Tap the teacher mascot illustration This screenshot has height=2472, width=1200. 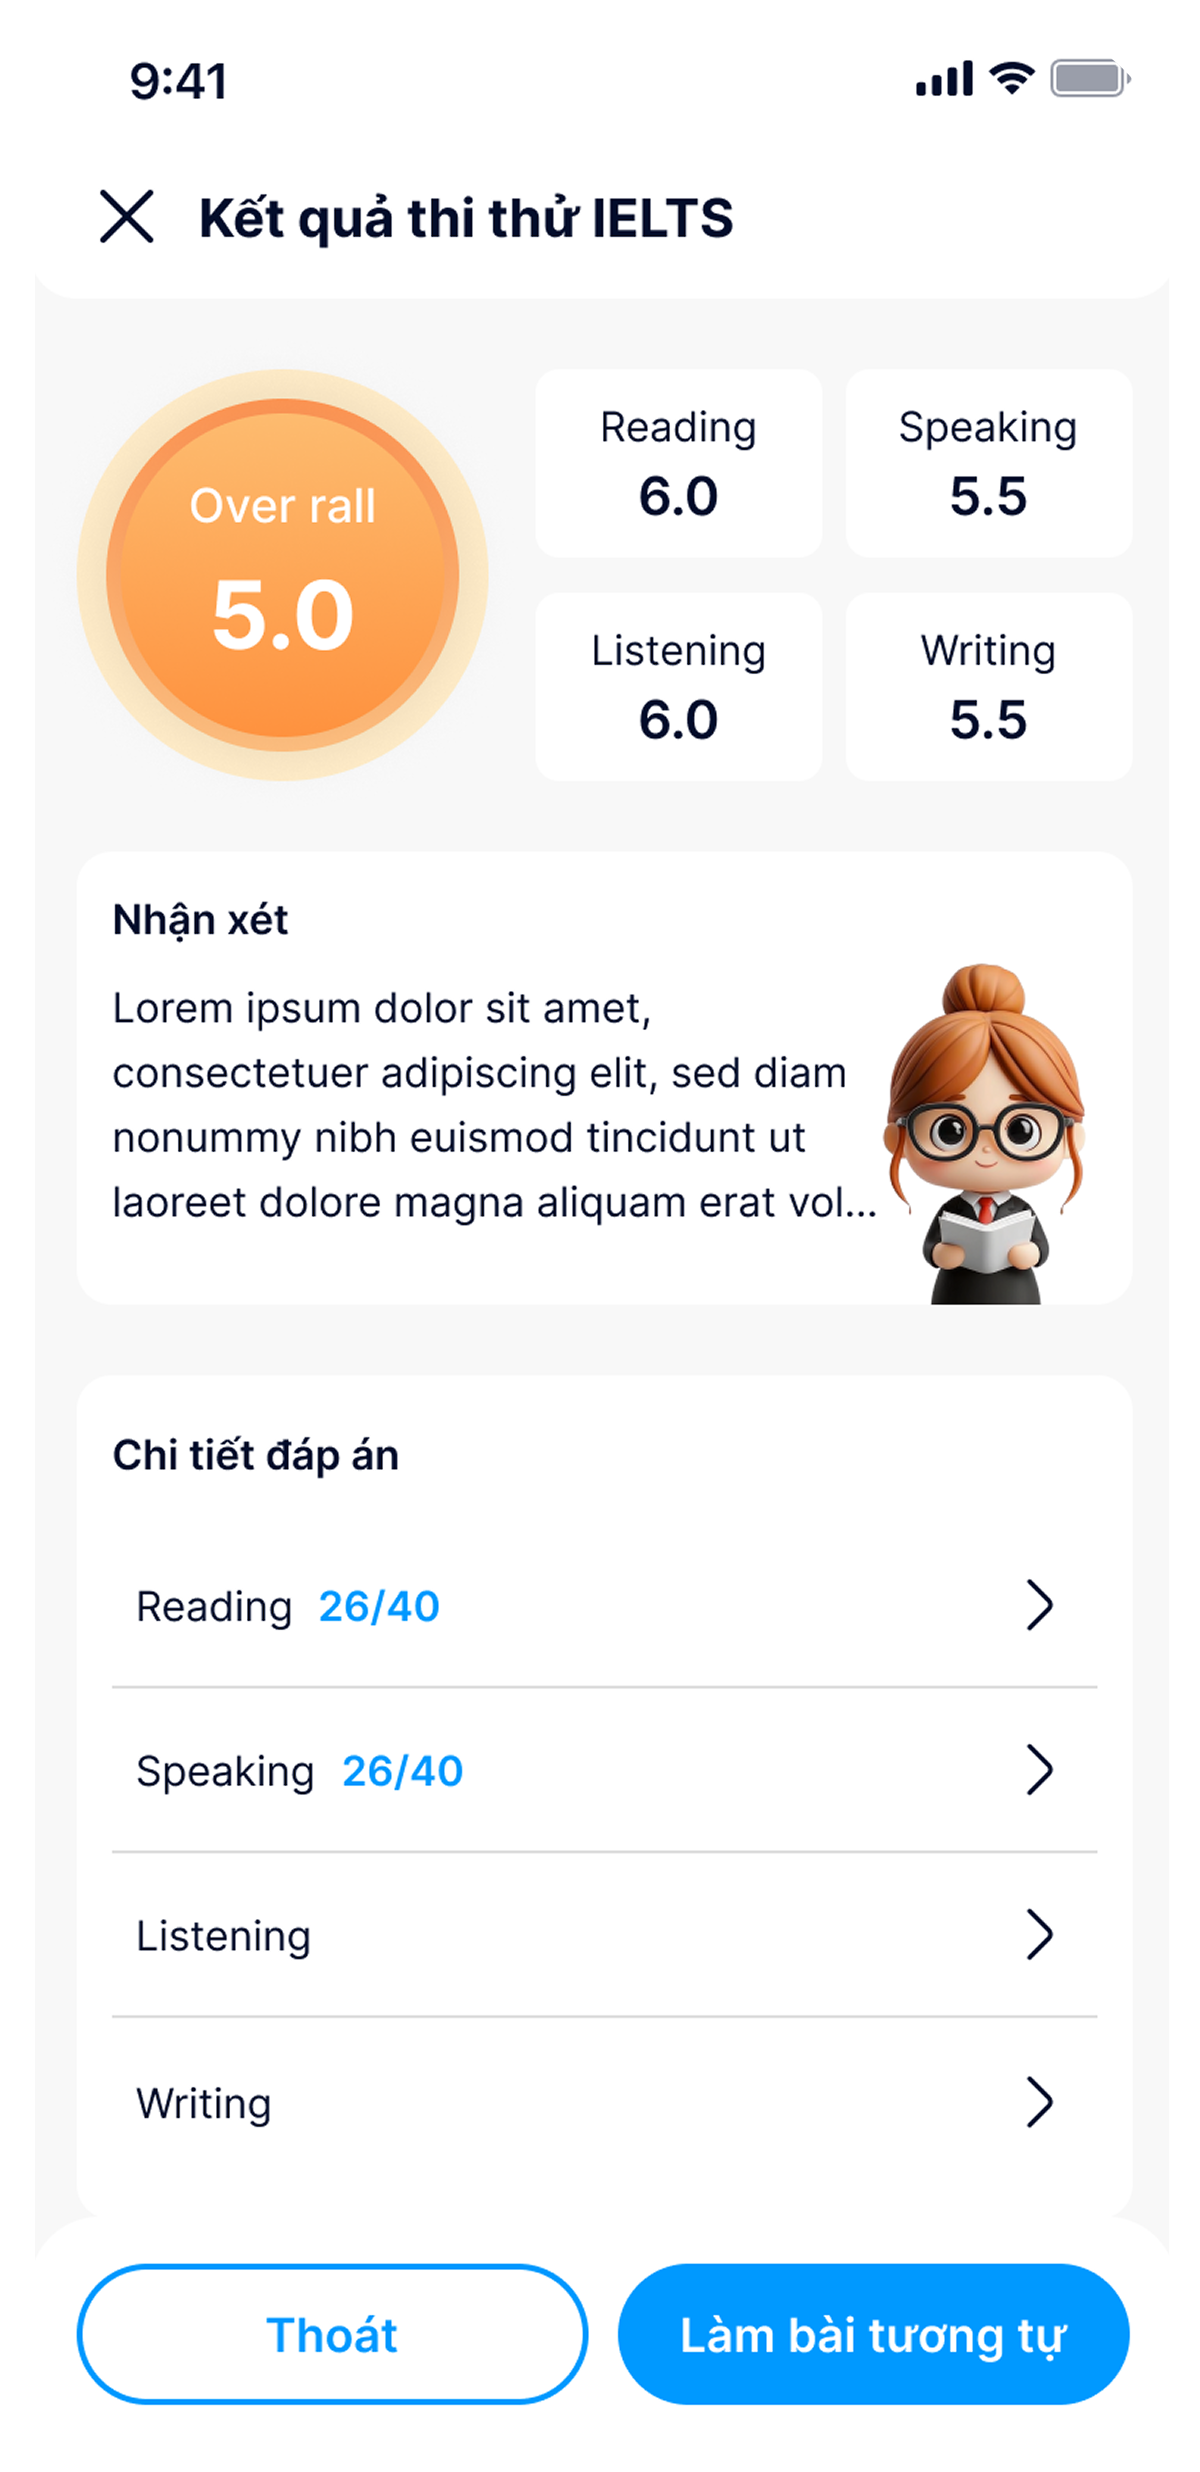point(987,1135)
